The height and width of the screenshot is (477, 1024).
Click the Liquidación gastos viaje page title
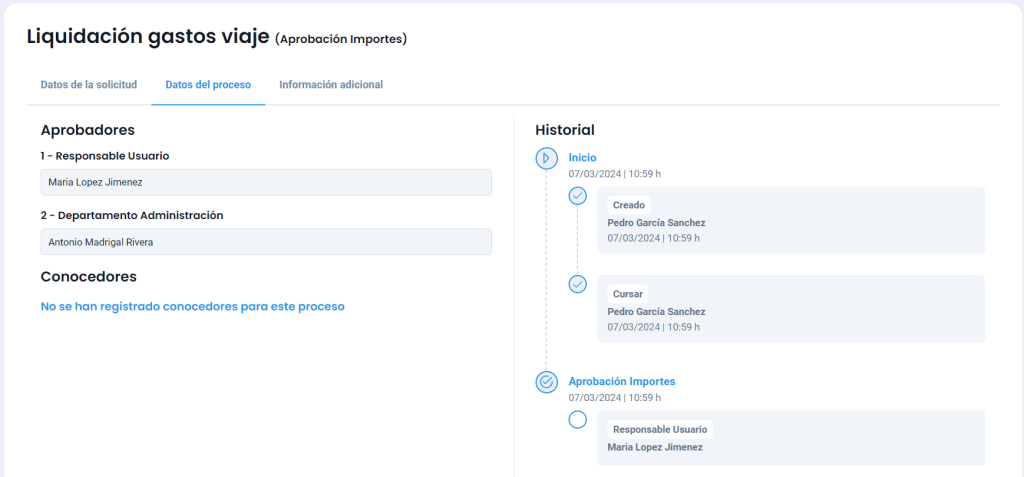148,38
